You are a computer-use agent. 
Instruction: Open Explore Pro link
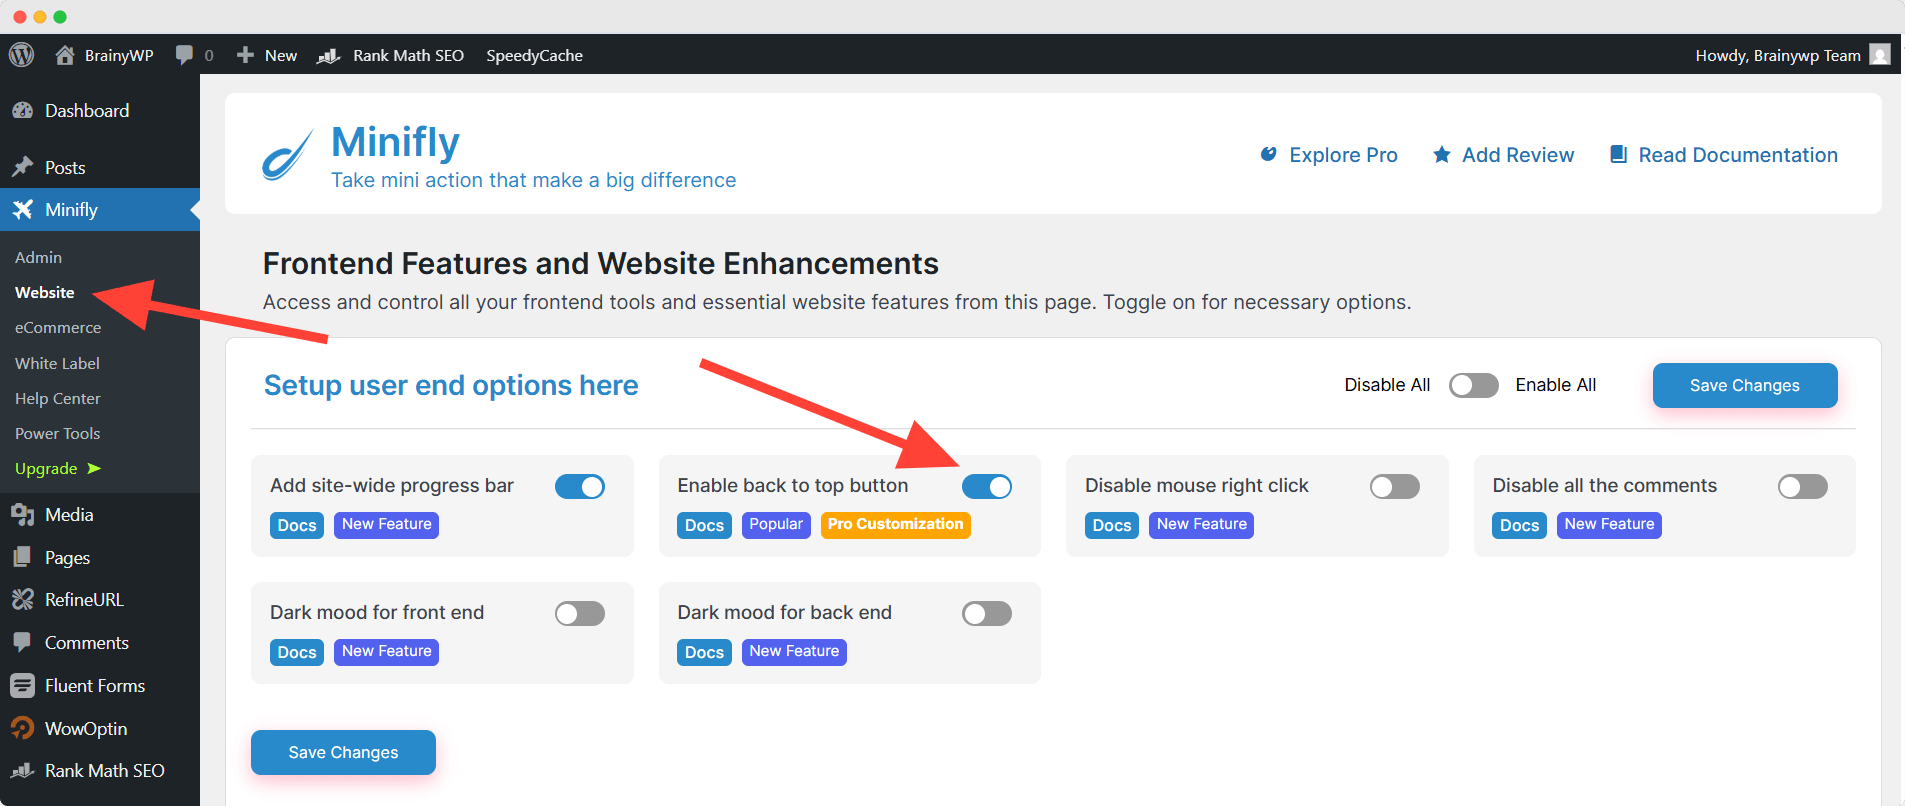tap(1328, 155)
